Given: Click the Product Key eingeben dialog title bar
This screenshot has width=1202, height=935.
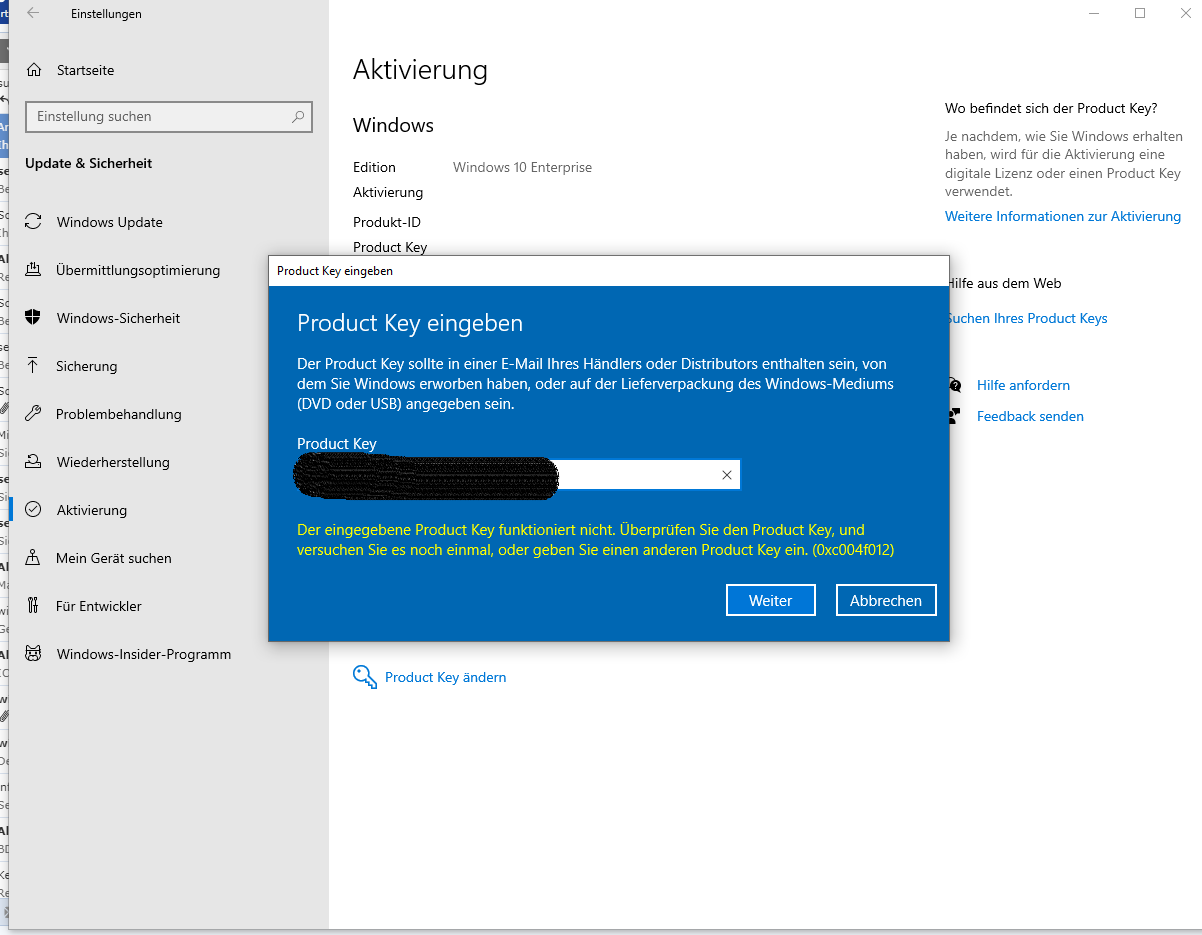Looking at the screenshot, I should [608, 271].
